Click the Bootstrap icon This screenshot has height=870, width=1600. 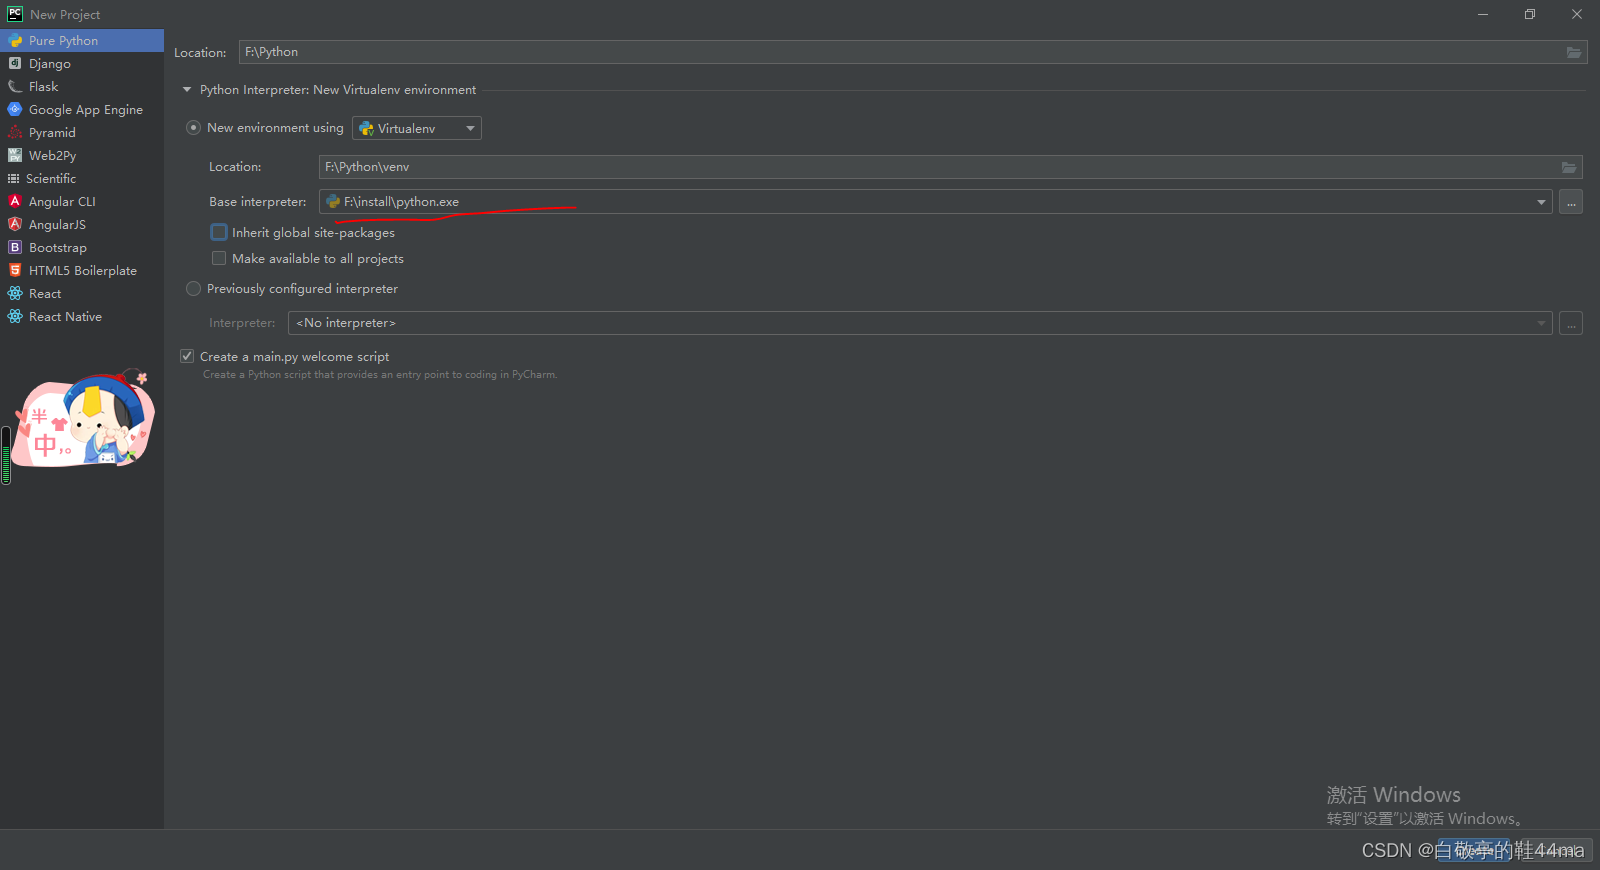click(x=15, y=248)
